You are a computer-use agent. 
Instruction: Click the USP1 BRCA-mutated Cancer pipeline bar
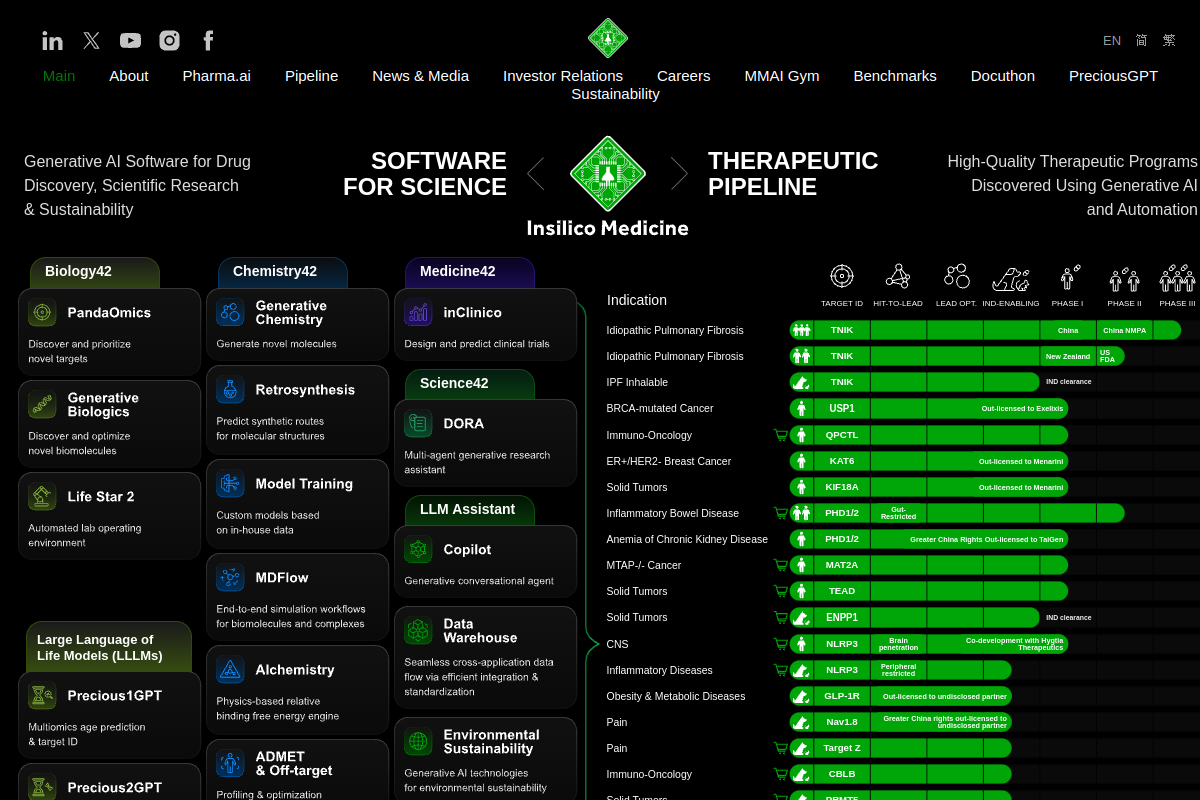[x=929, y=408]
